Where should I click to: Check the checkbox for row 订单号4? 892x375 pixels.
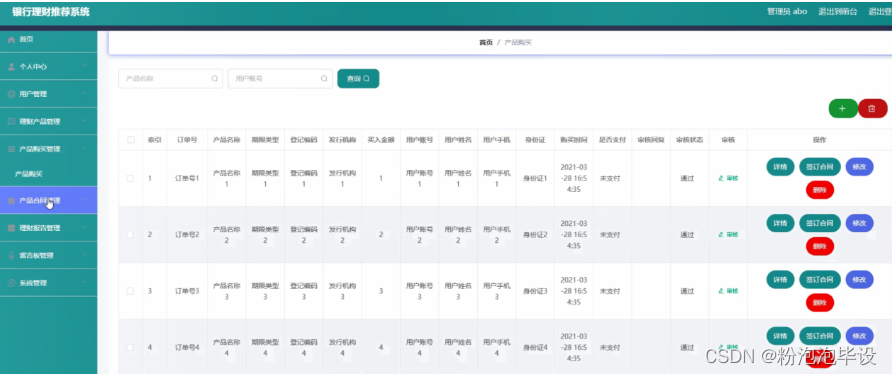[130, 347]
